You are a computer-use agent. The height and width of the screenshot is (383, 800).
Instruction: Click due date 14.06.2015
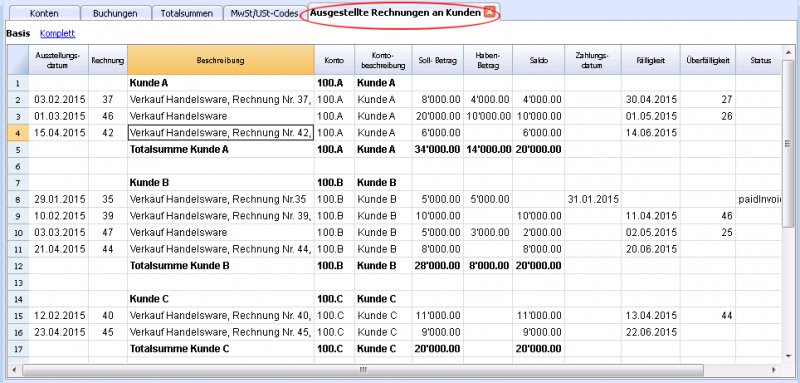click(x=651, y=133)
